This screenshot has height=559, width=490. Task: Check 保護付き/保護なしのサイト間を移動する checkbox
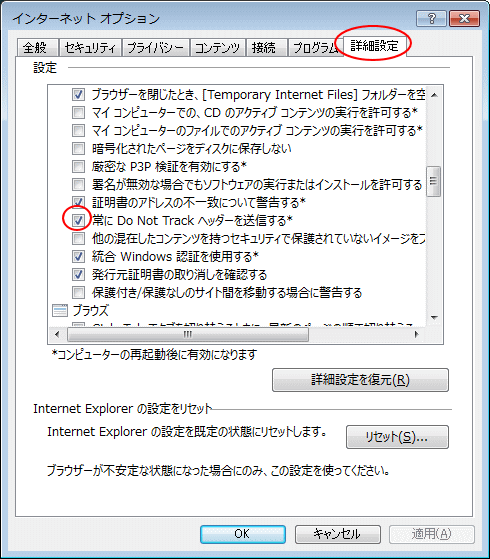point(78,293)
